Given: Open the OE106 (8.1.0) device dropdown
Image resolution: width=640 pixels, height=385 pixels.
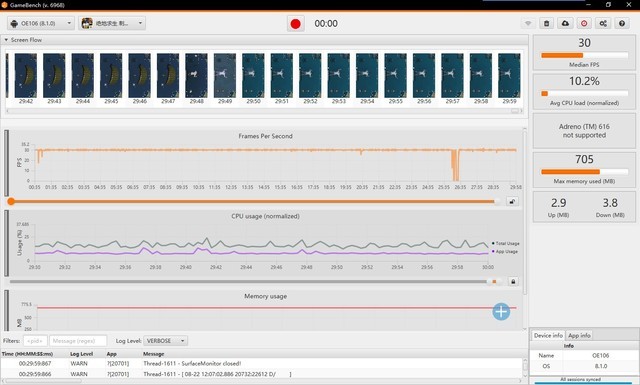Looking at the screenshot, I should 40,23.
